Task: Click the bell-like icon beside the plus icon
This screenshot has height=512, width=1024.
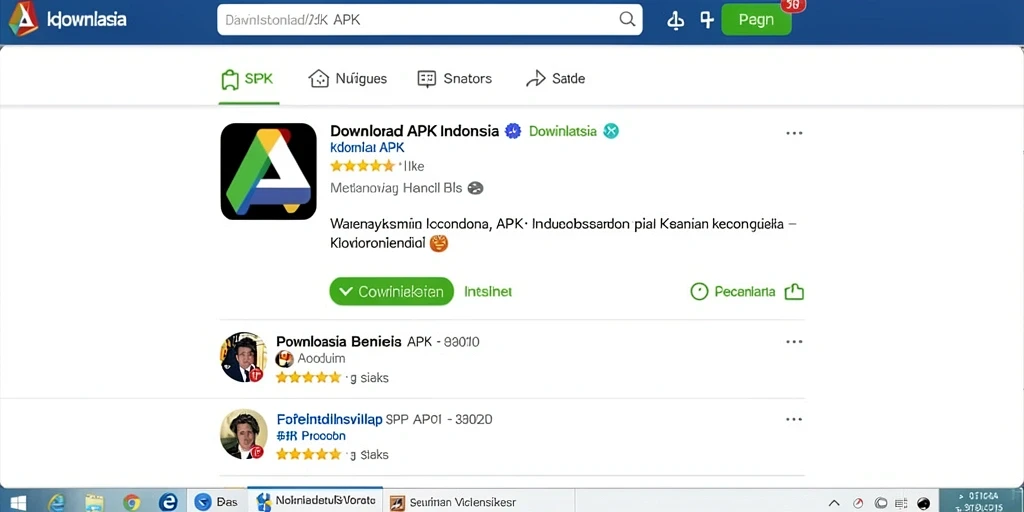Action: [x=675, y=20]
